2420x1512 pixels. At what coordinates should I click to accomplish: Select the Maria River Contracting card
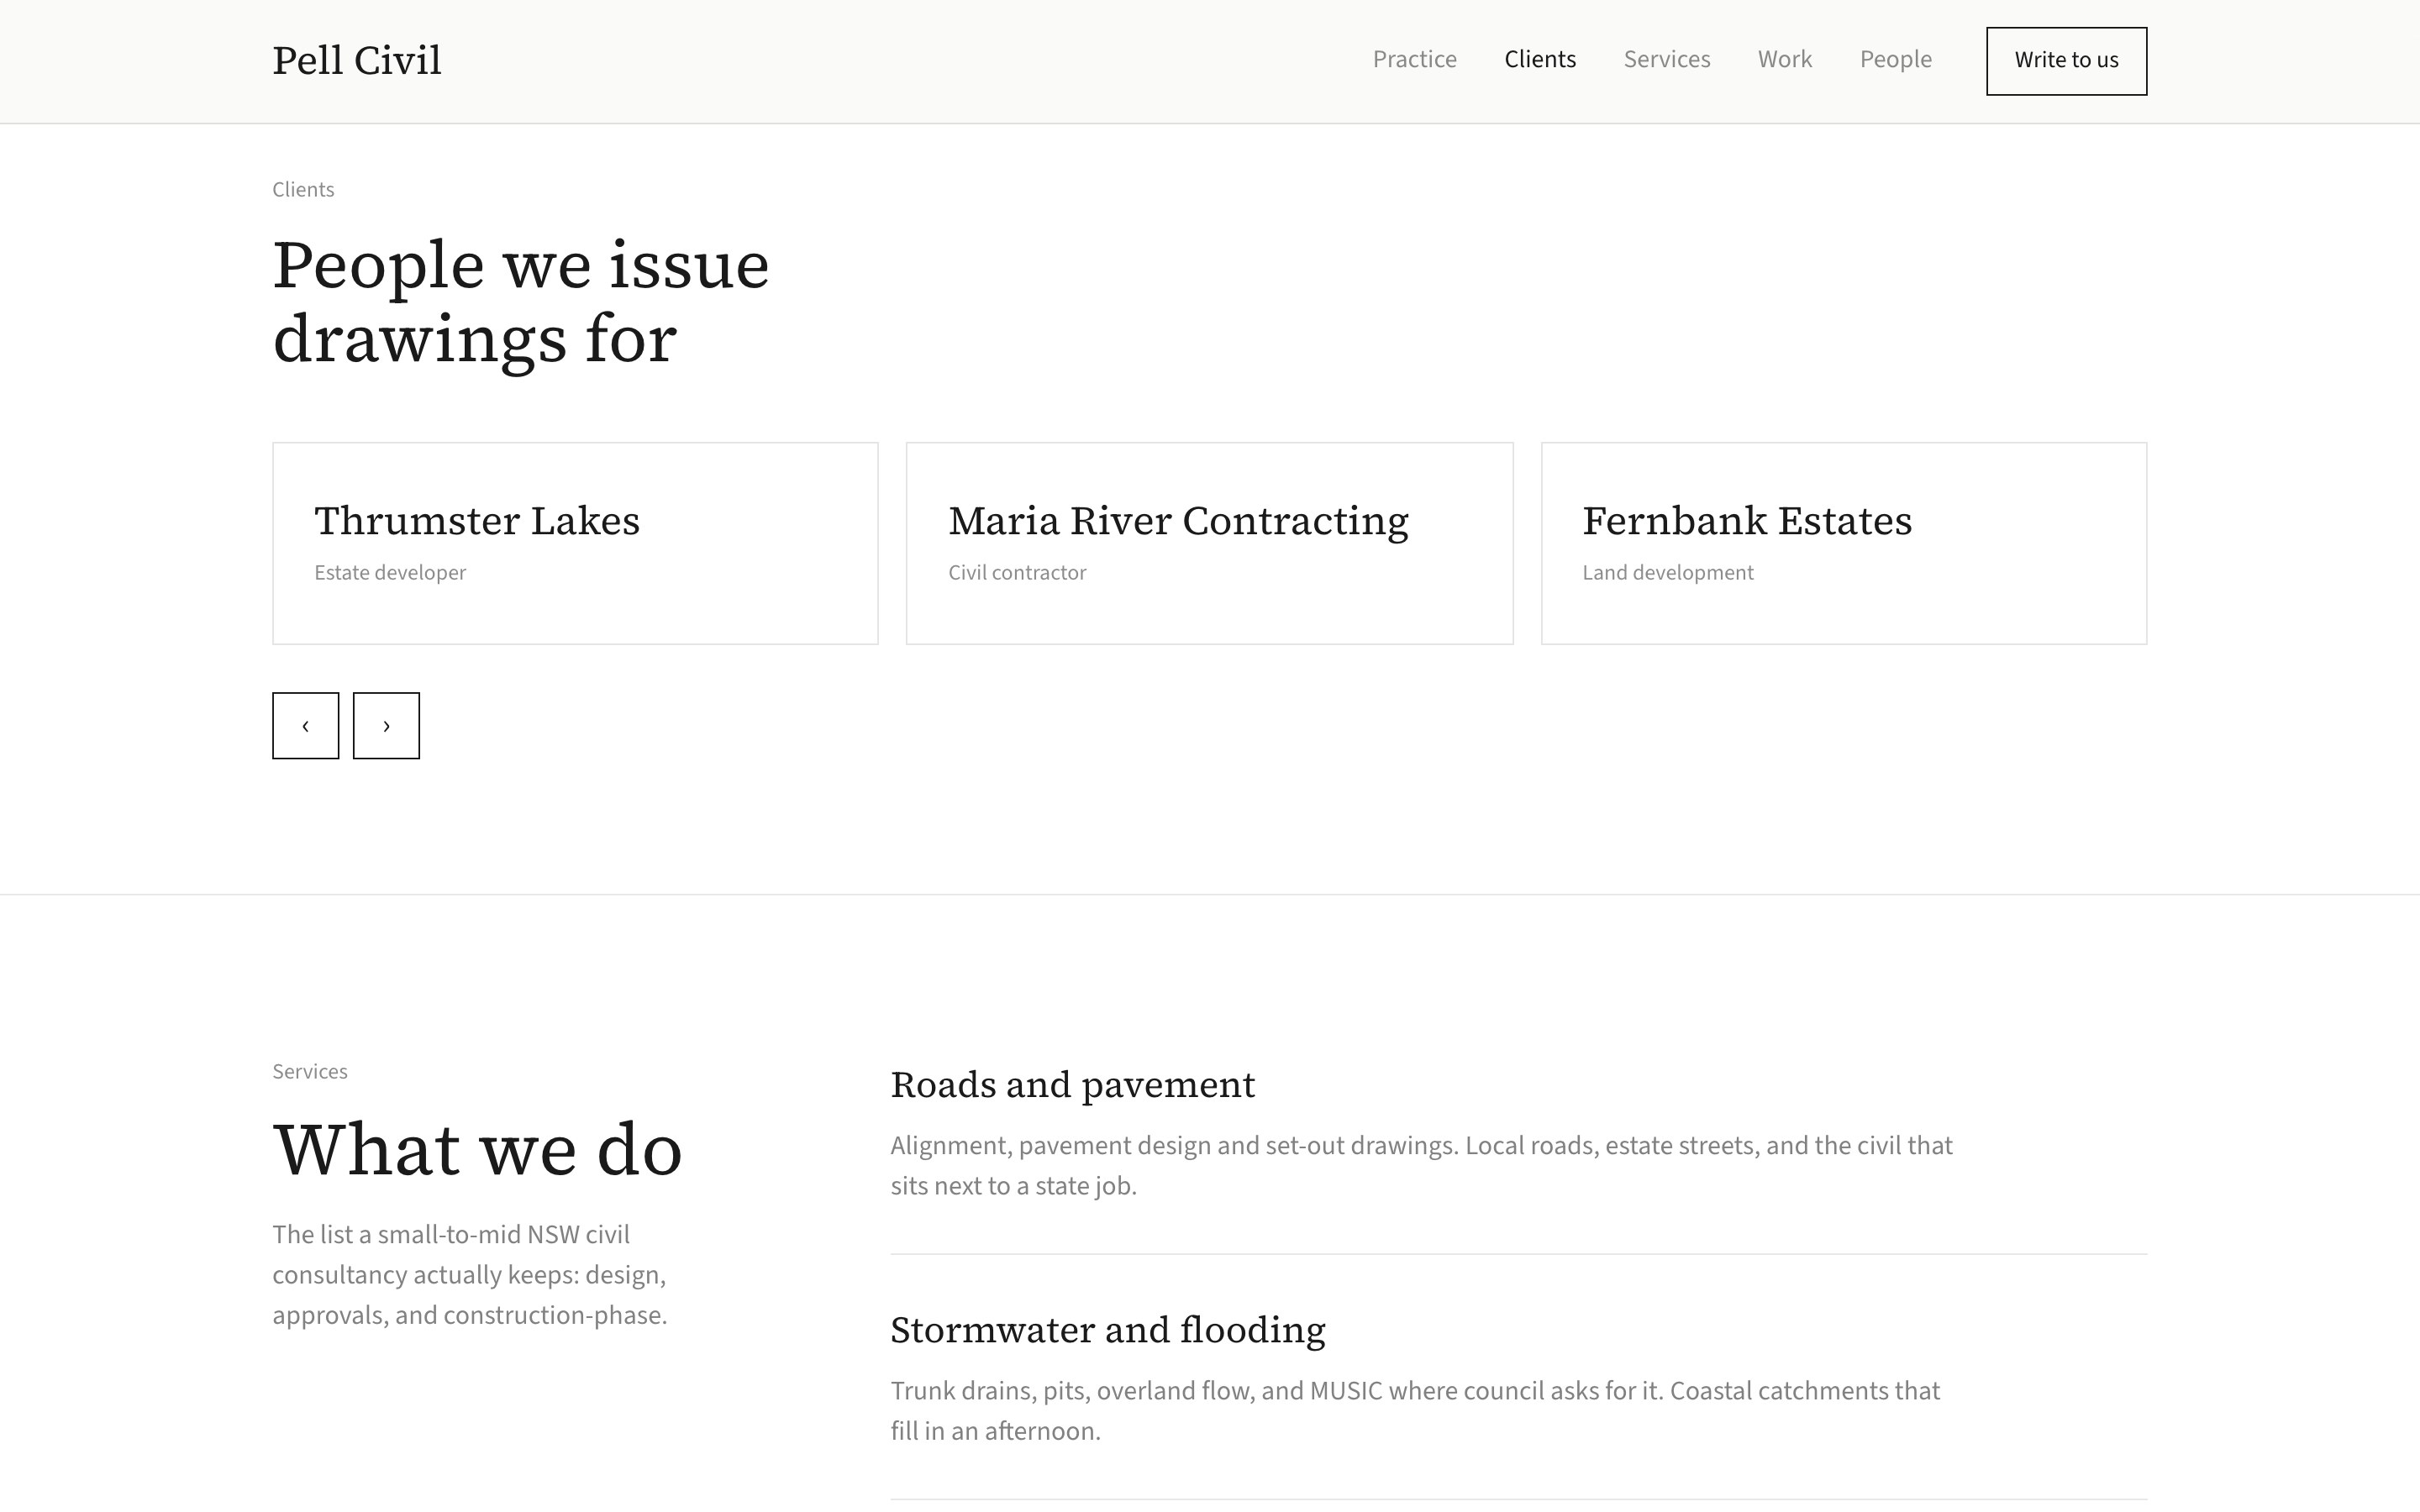pyautogui.click(x=1209, y=543)
